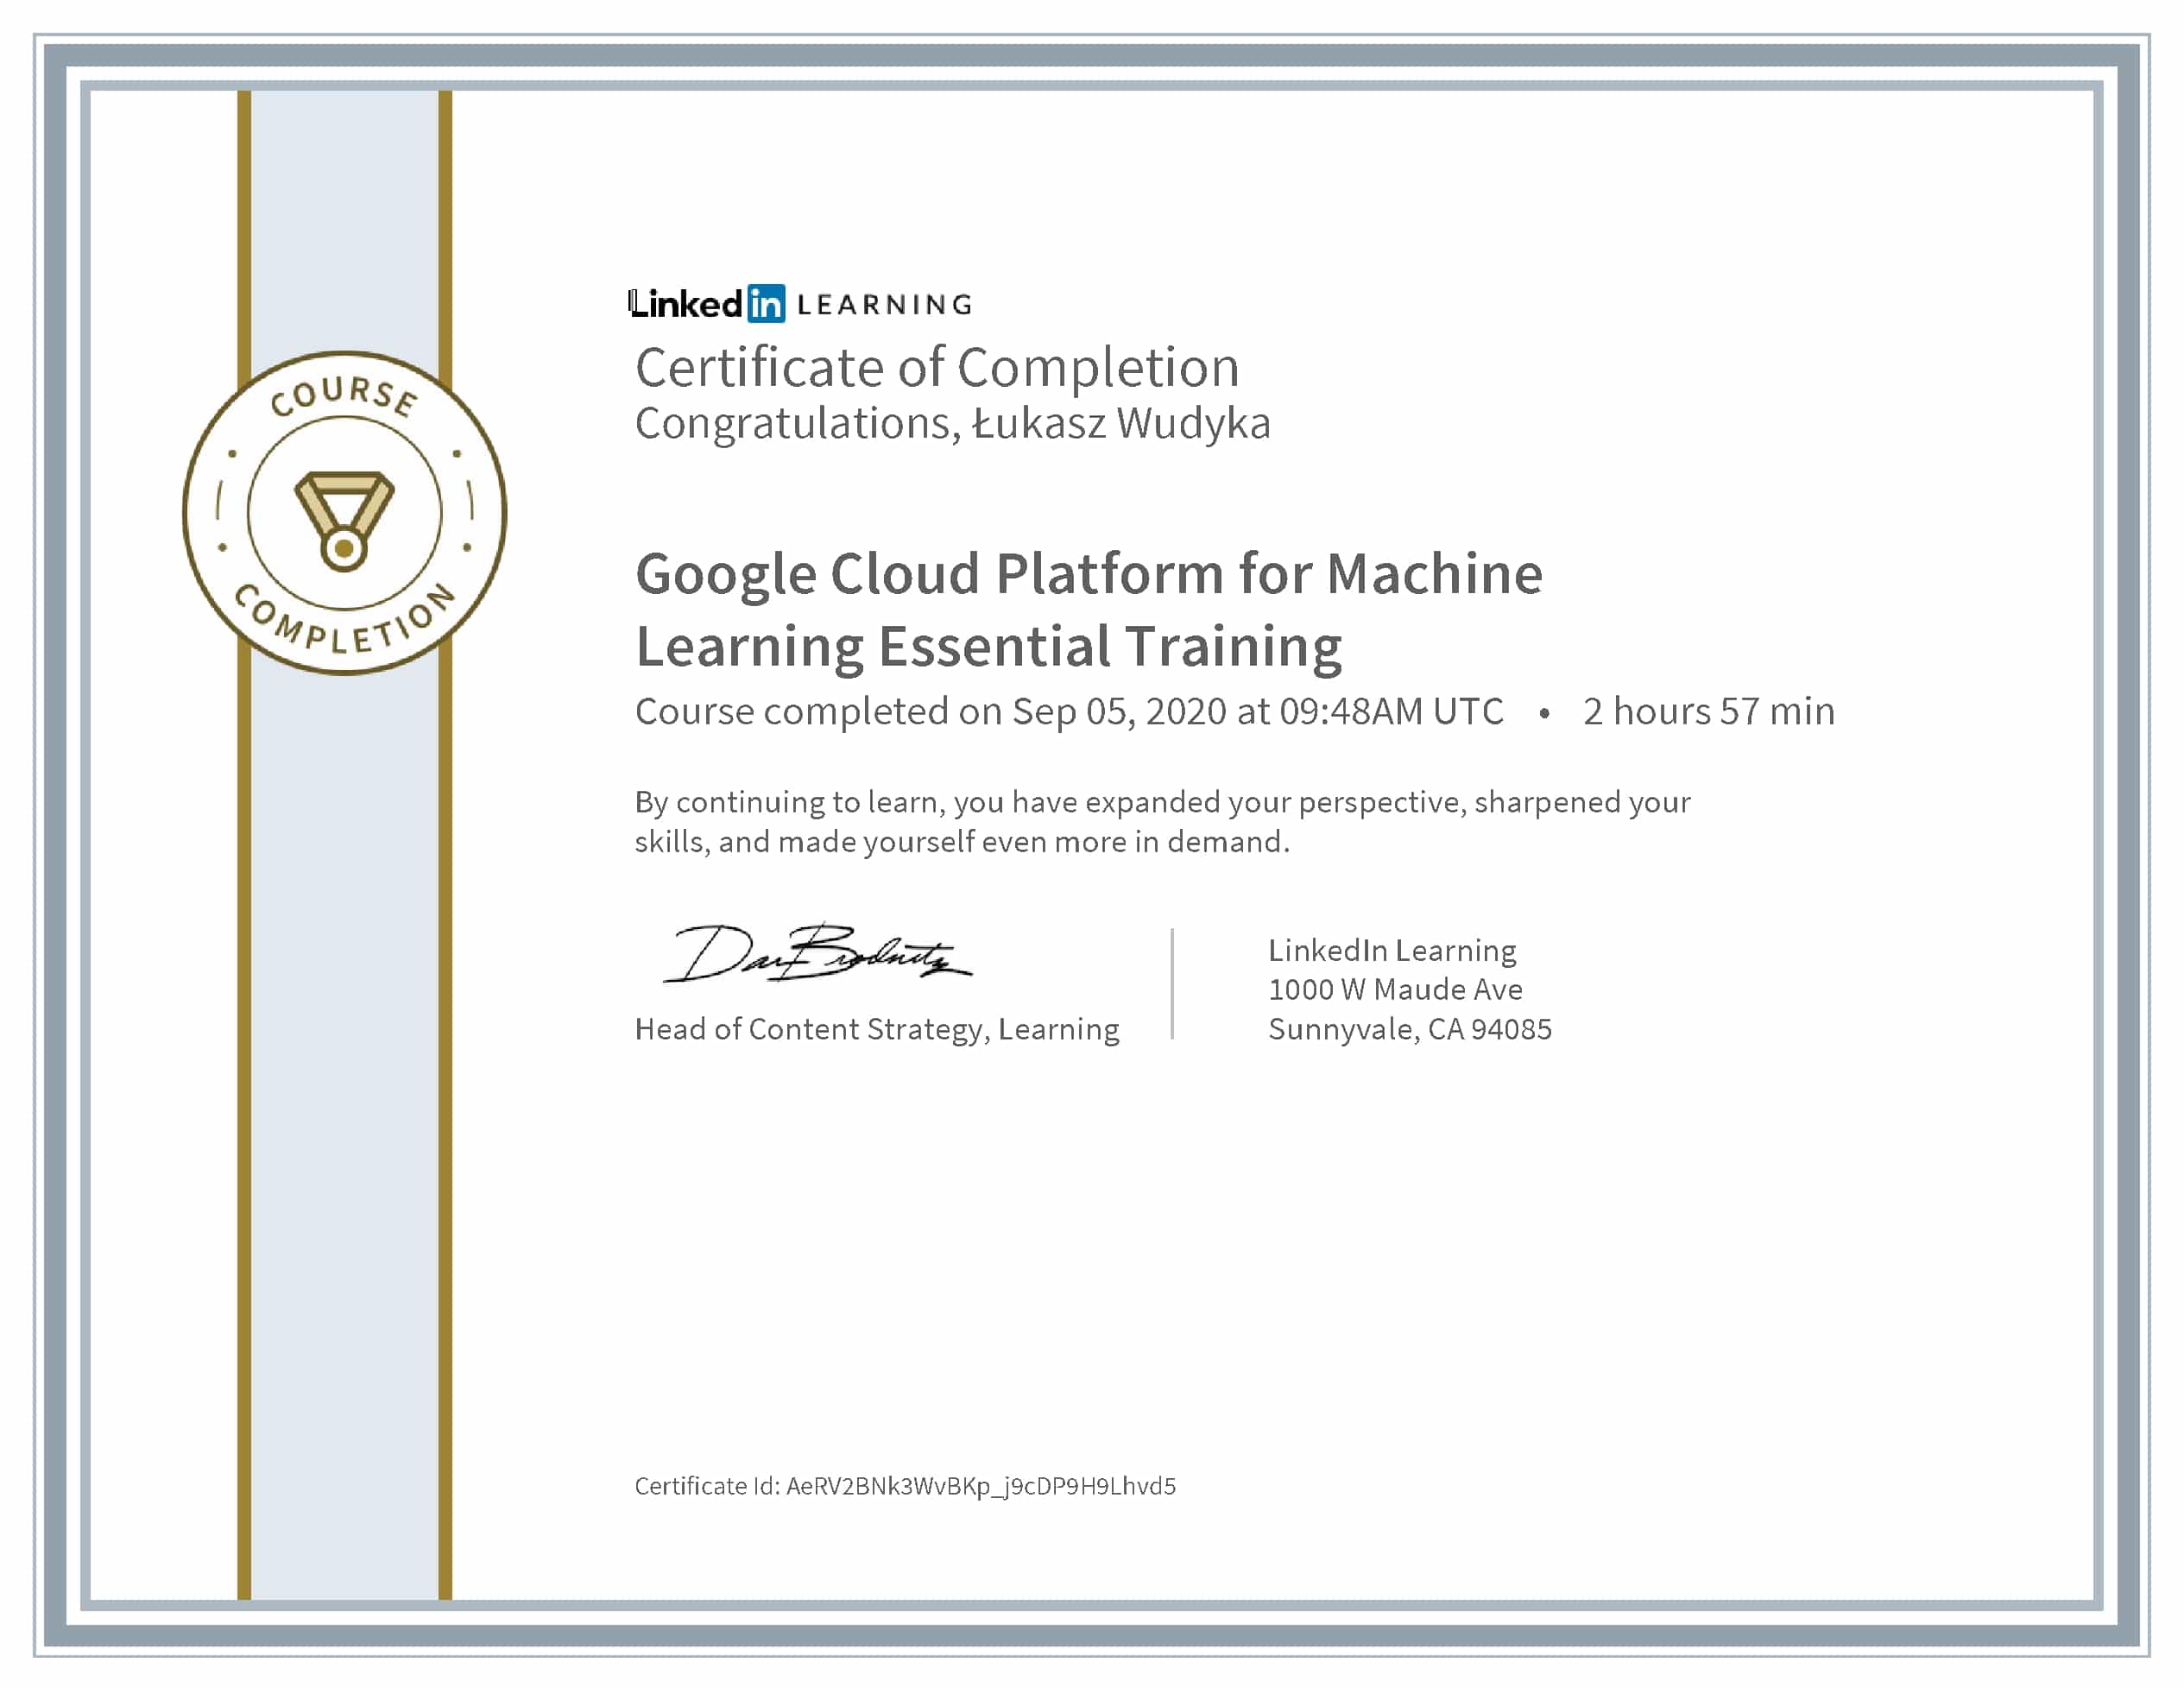Click the LinkedIn 'in' logo icon

[766, 304]
